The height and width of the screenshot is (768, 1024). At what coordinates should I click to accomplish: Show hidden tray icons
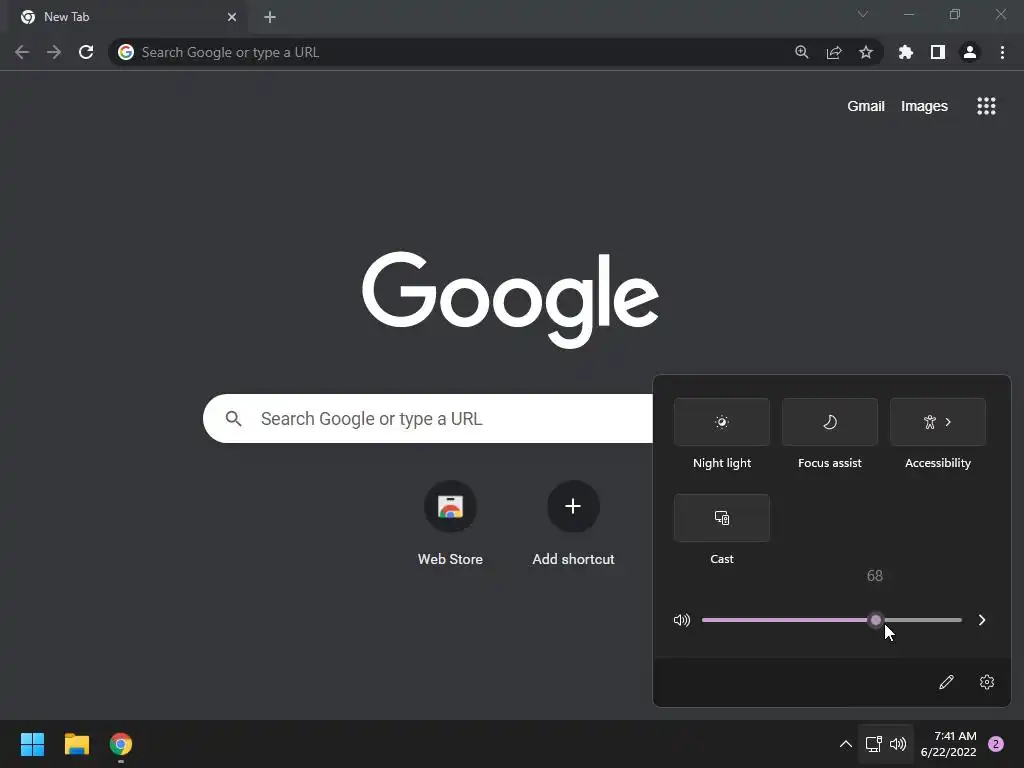click(846, 744)
